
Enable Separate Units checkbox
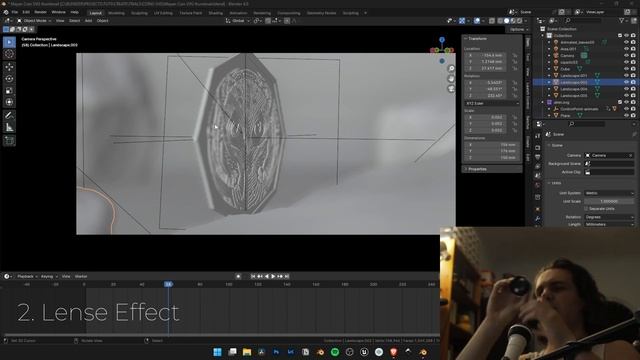[x=586, y=209]
